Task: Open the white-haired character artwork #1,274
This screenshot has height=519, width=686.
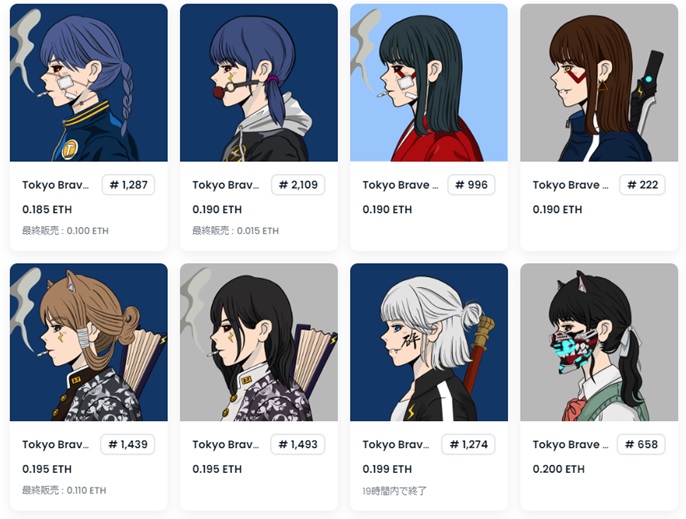Action: click(x=429, y=342)
